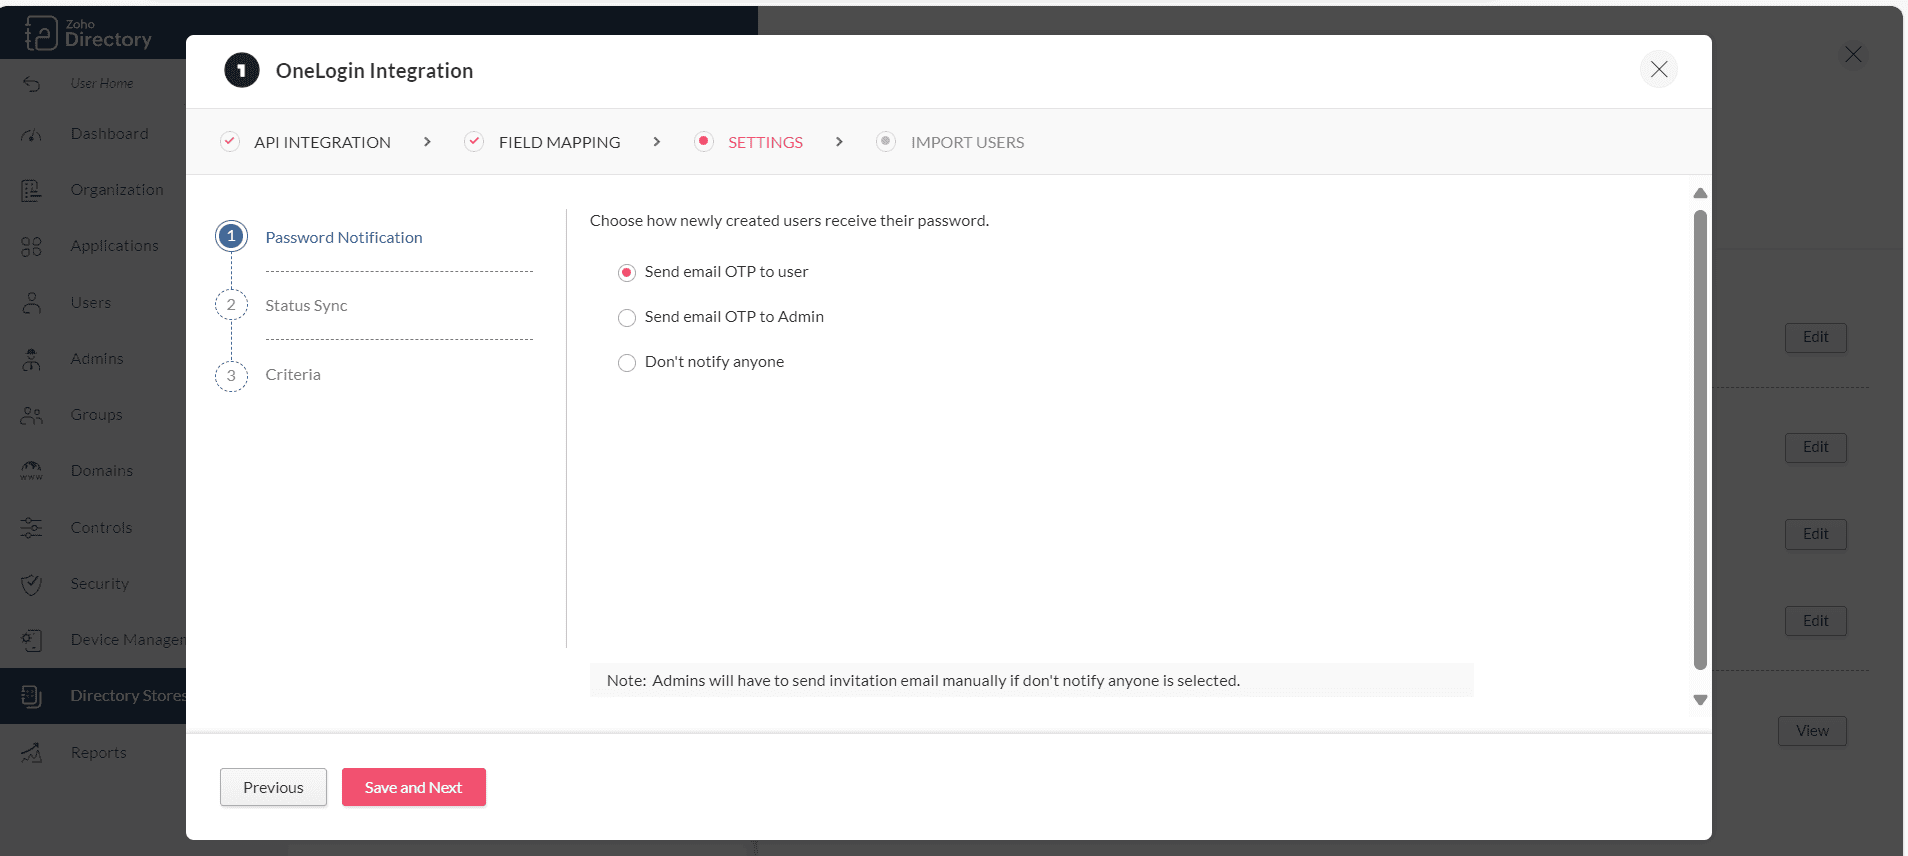Click the fourth Edit button in background
The image size is (1908, 856).
click(x=1816, y=621)
